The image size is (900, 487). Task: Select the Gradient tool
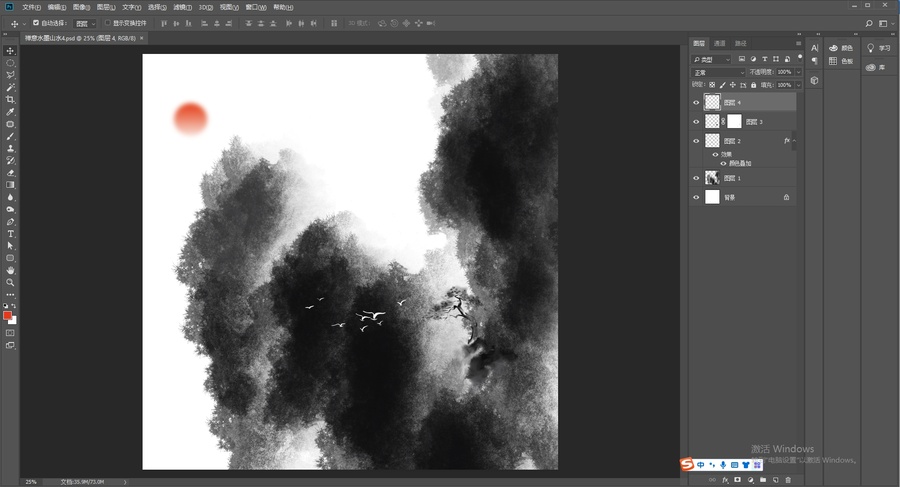10,185
